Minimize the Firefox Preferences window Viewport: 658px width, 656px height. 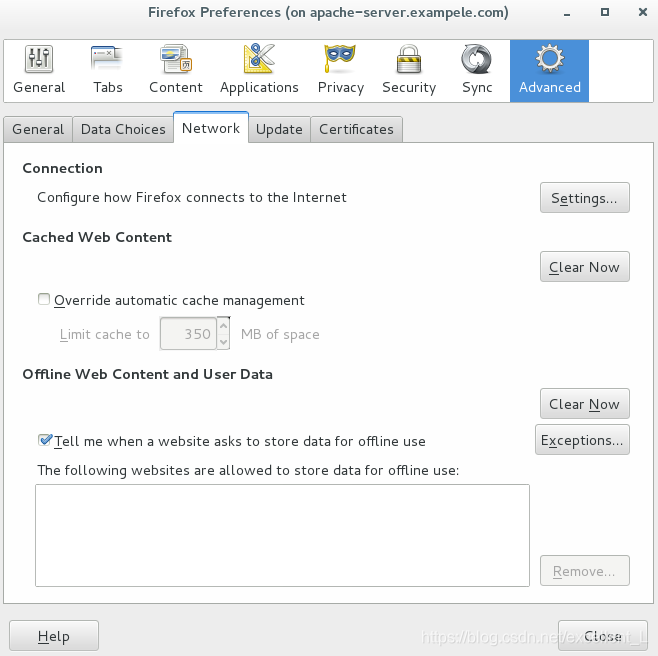click(567, 13)
